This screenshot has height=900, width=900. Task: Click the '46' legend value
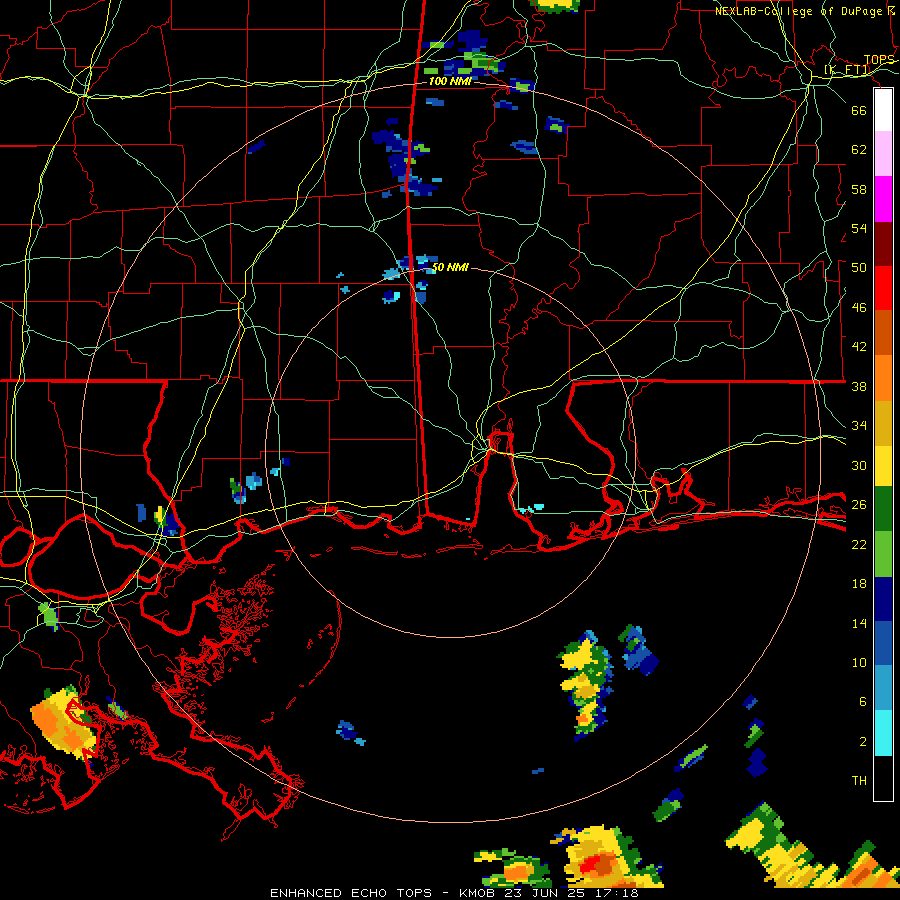[x=859, y=308]
